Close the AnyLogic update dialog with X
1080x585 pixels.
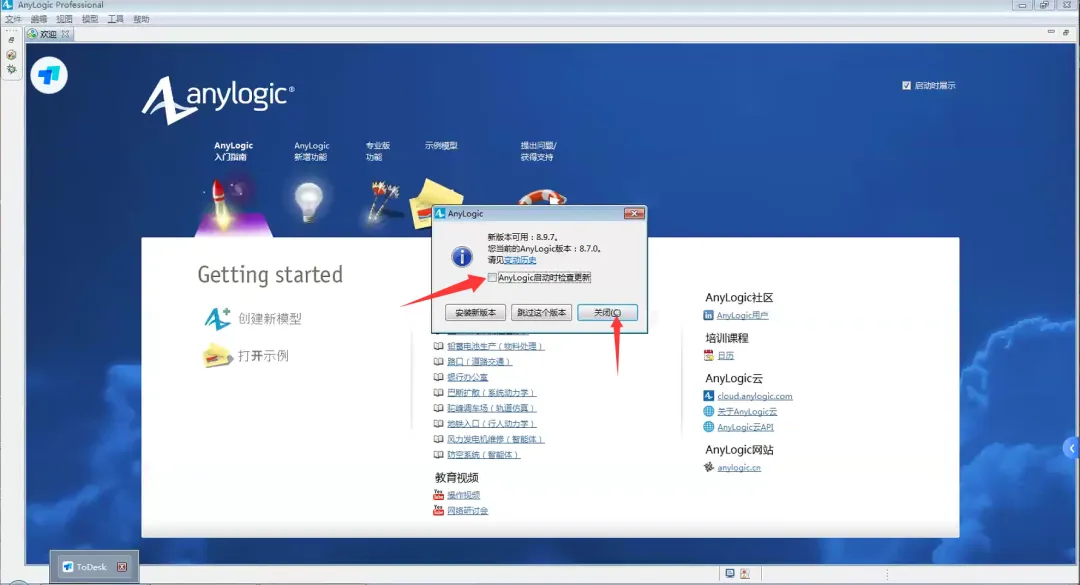click(x=634, y=214)
